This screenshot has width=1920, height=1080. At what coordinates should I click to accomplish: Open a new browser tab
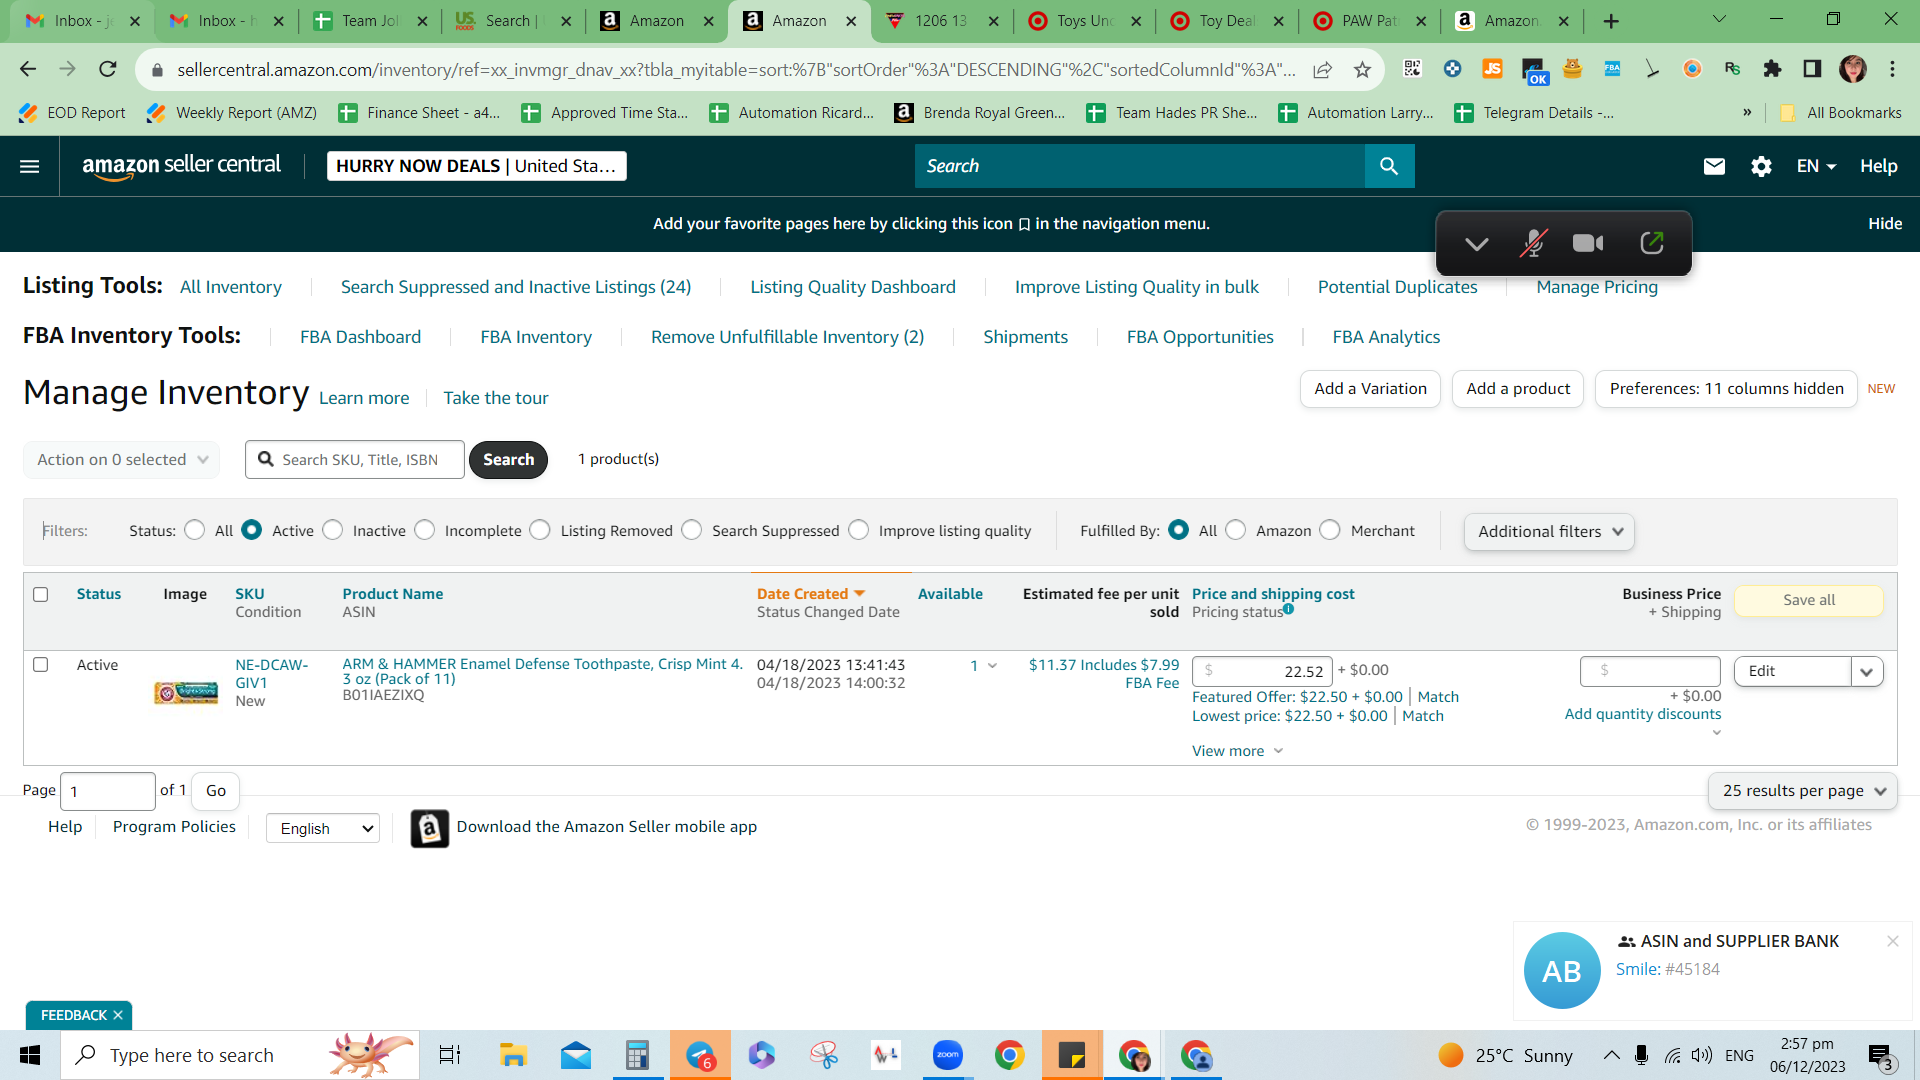pos(1611,21)
